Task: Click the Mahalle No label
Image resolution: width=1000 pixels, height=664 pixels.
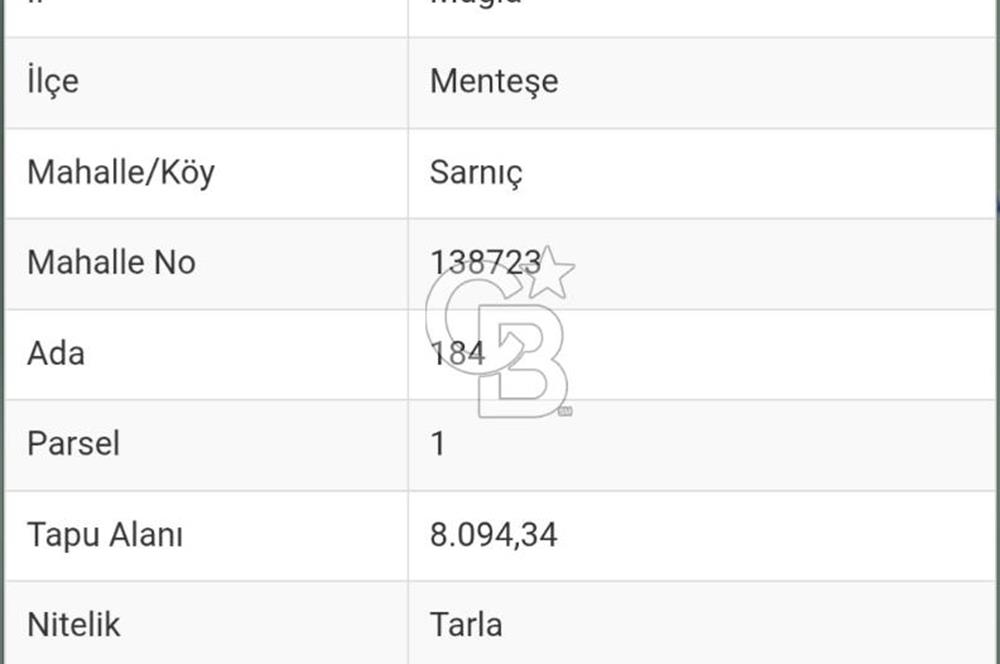Action: point(111,262)
